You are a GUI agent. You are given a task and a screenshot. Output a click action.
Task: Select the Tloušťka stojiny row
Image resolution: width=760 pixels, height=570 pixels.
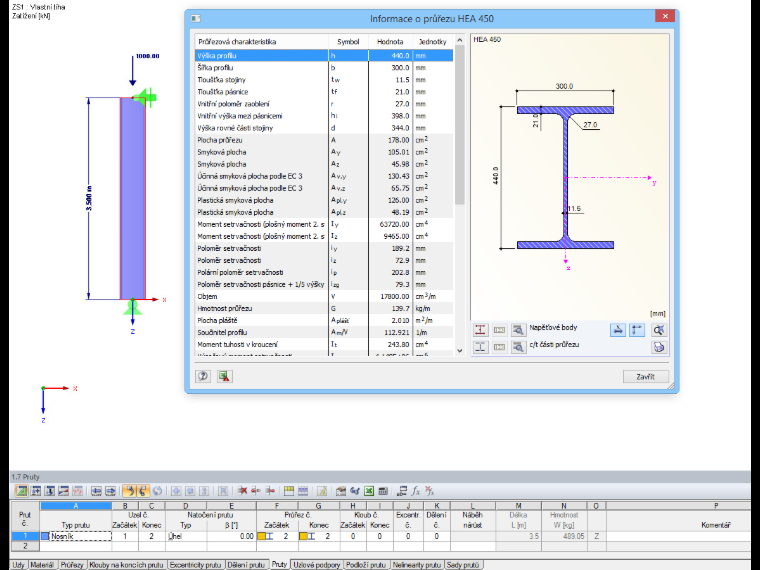(324, 80)
